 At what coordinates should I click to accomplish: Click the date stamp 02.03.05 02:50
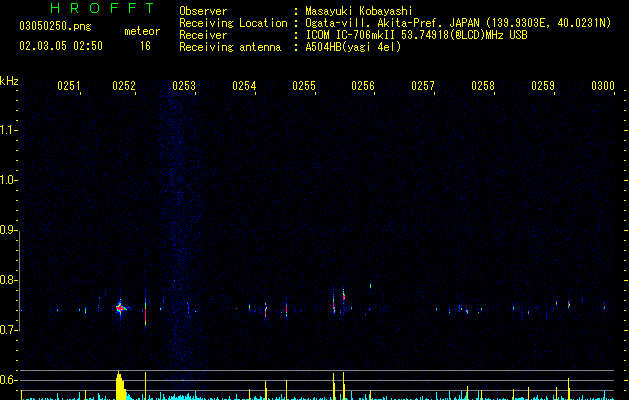(61, 46)
